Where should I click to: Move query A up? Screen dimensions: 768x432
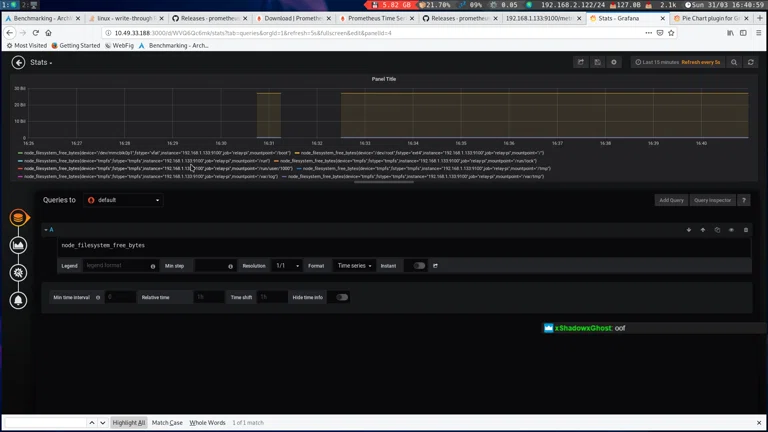point(703,230)
